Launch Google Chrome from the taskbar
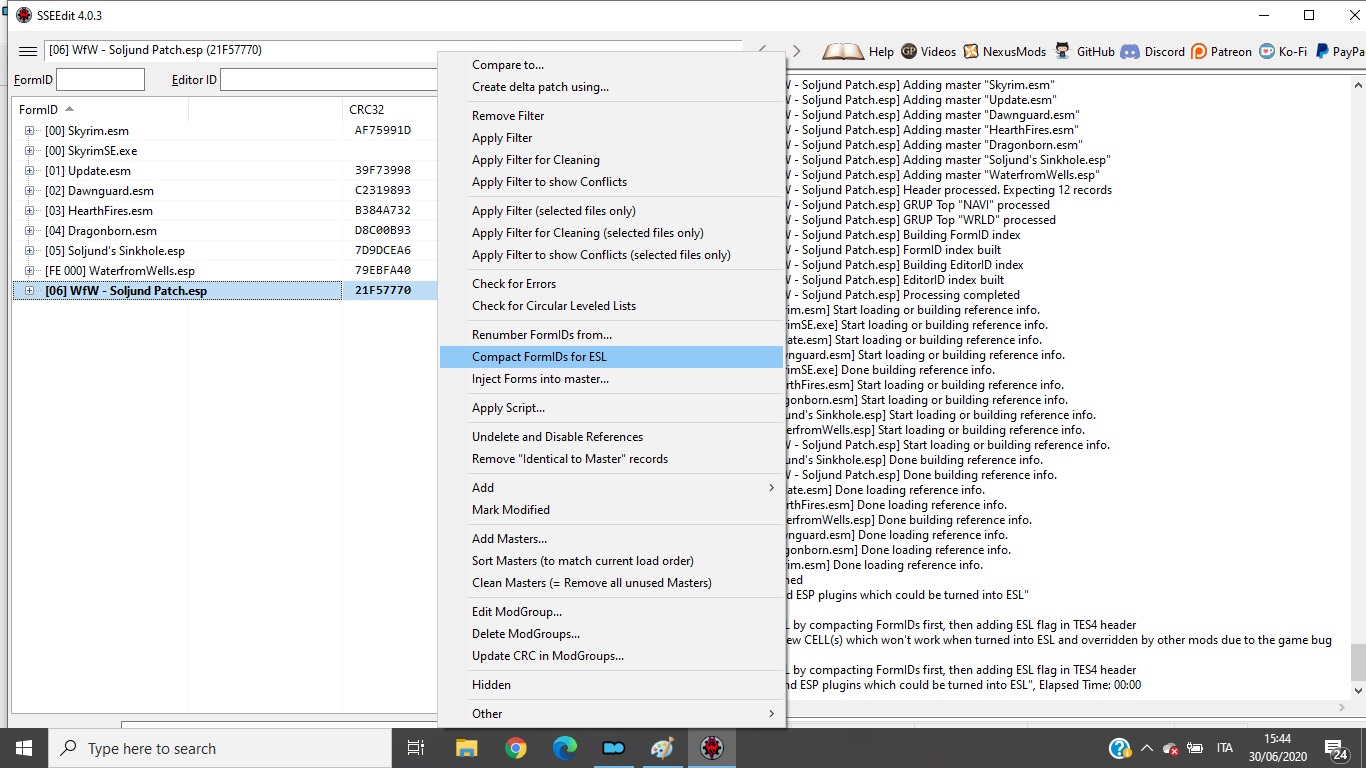Image resolution: width=1366 pixels, height=768 pixels. click(515, 748)
